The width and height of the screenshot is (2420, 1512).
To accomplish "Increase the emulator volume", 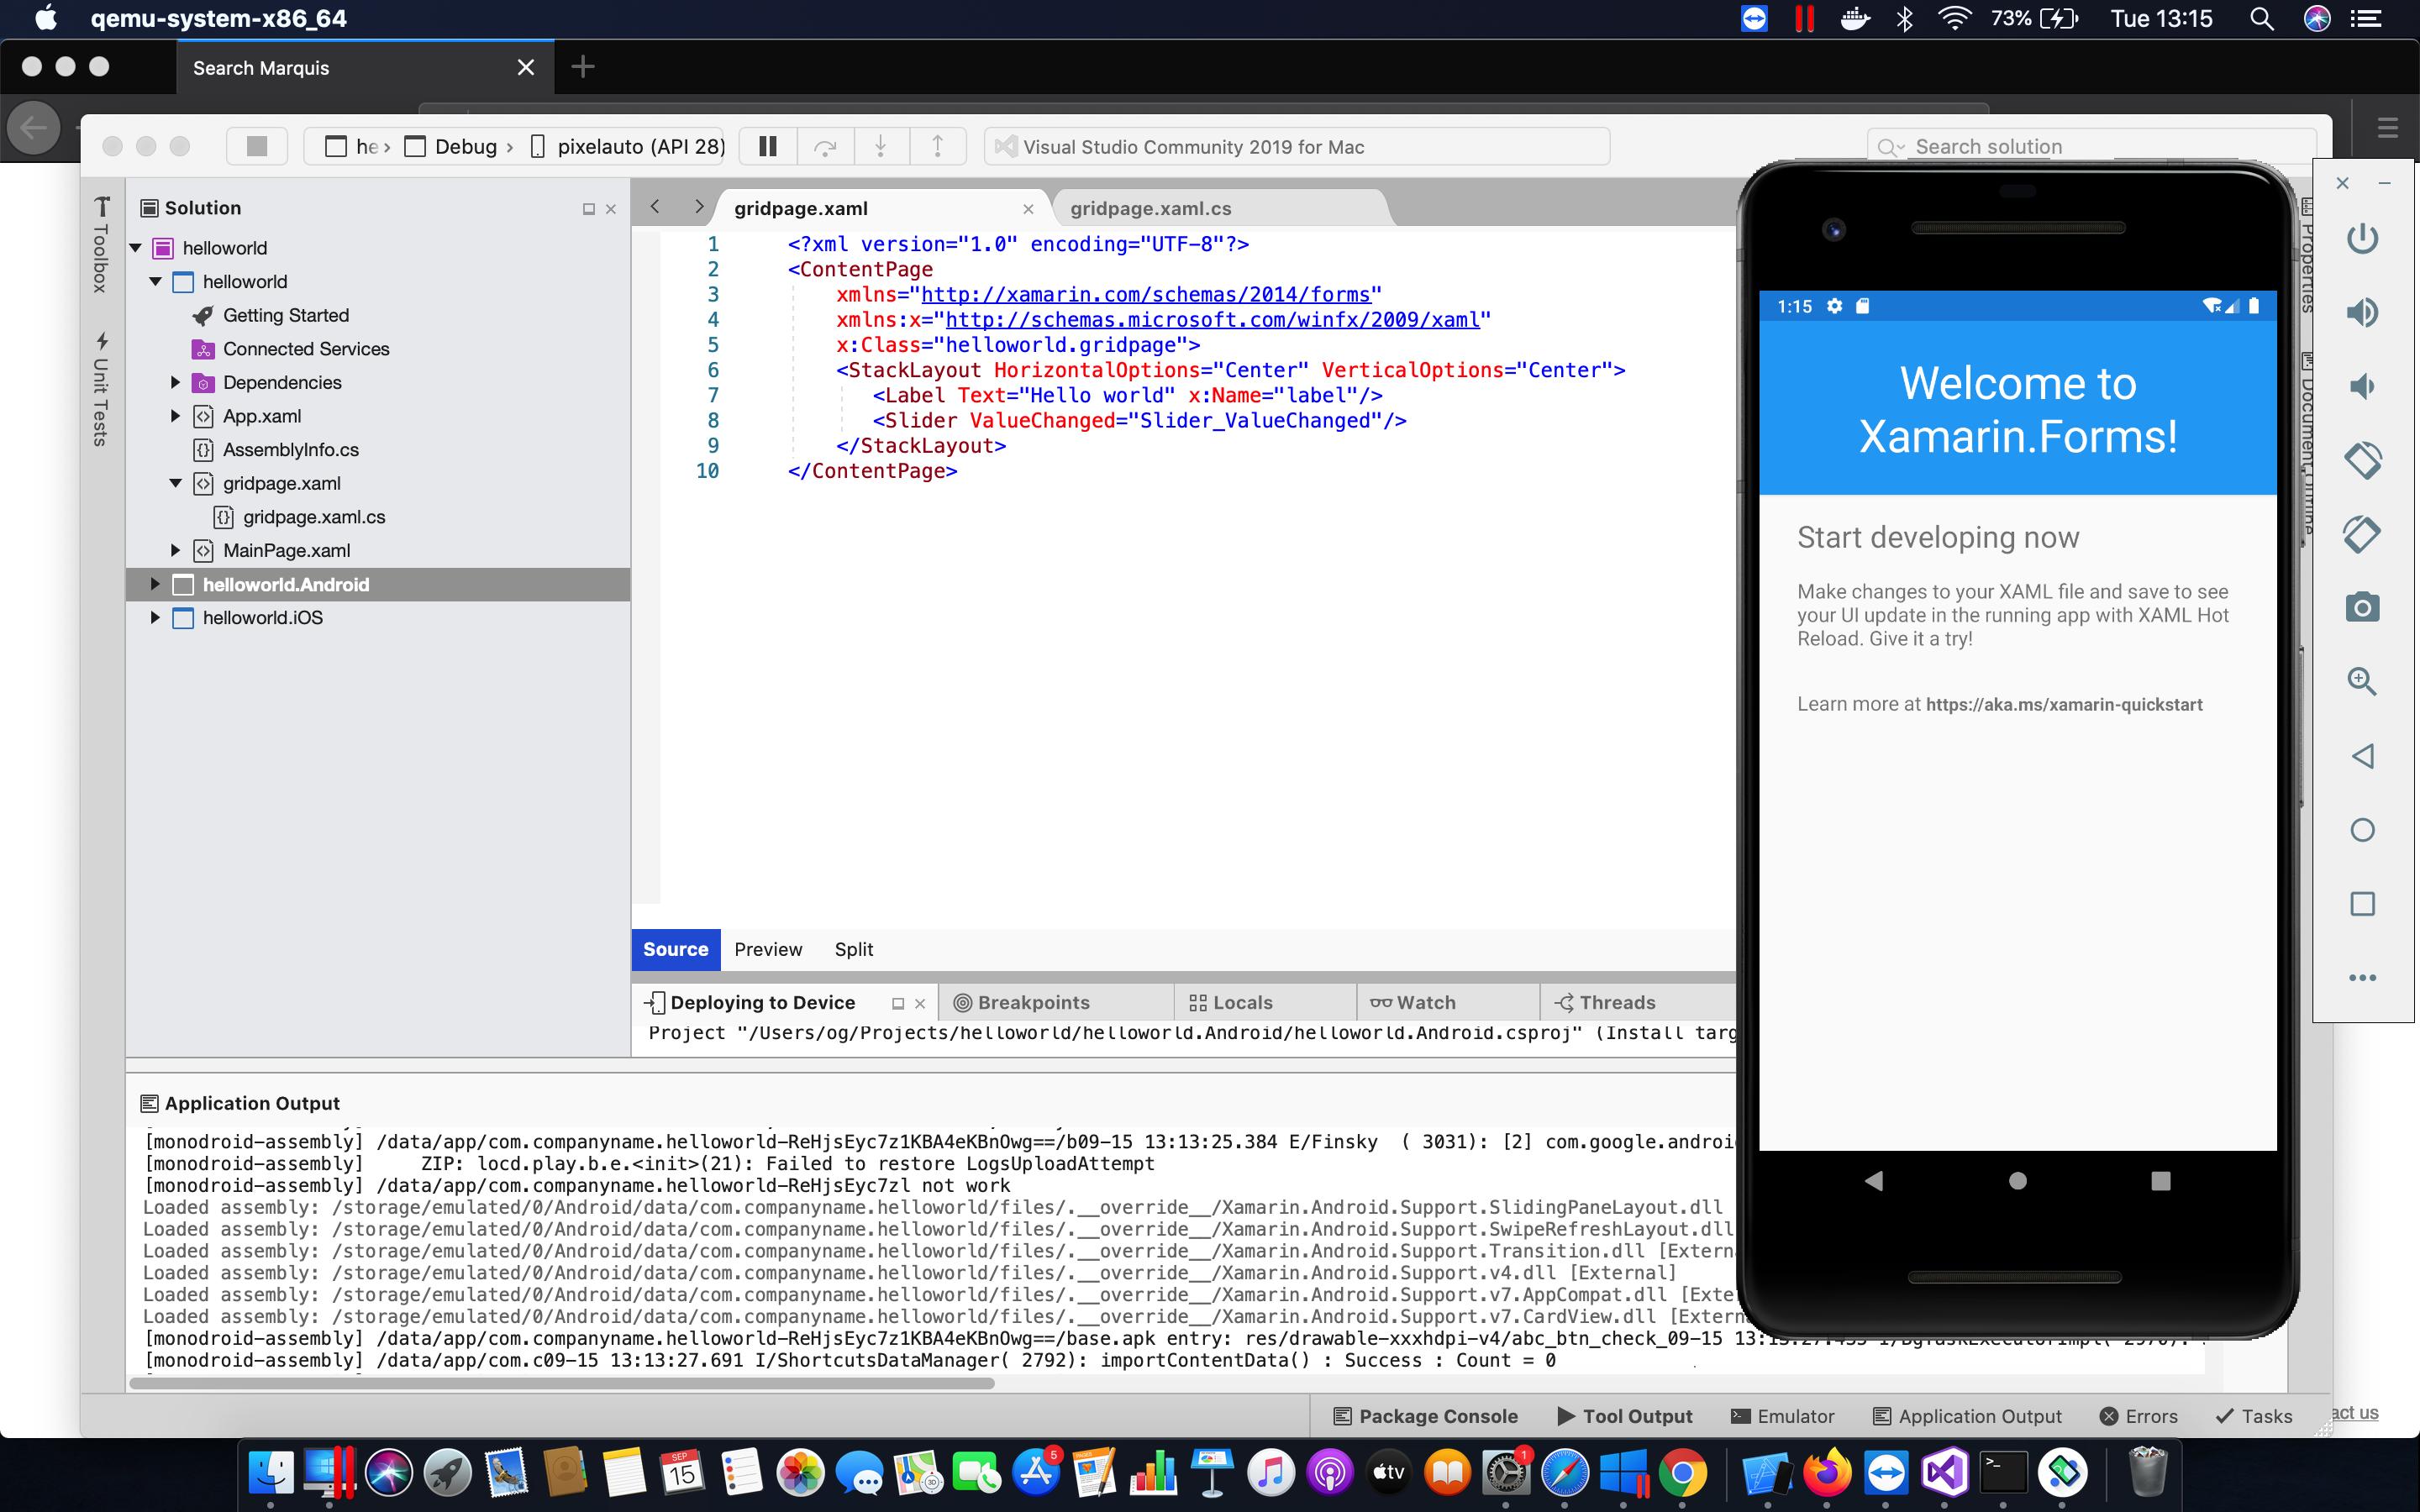I will 2362,312.
